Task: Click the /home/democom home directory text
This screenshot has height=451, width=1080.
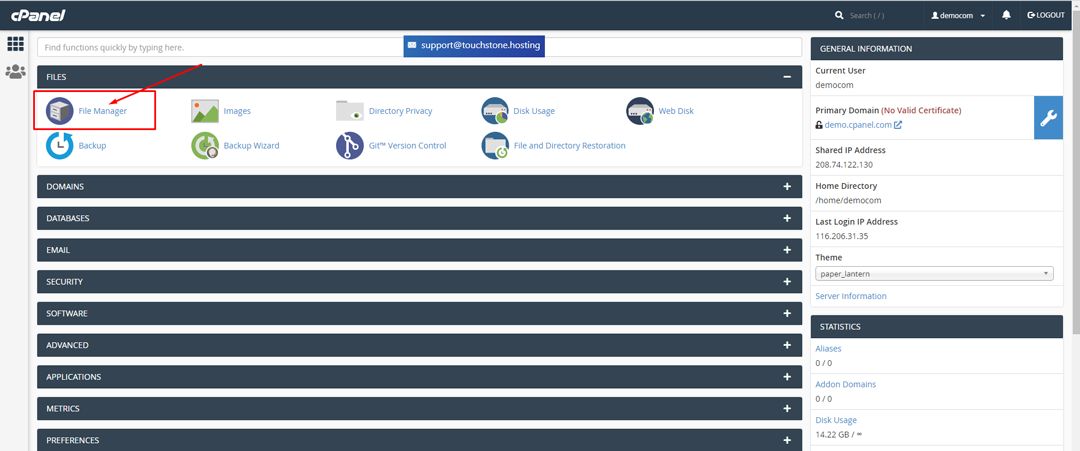Action: pyautogui.click(x=849, y=200)
